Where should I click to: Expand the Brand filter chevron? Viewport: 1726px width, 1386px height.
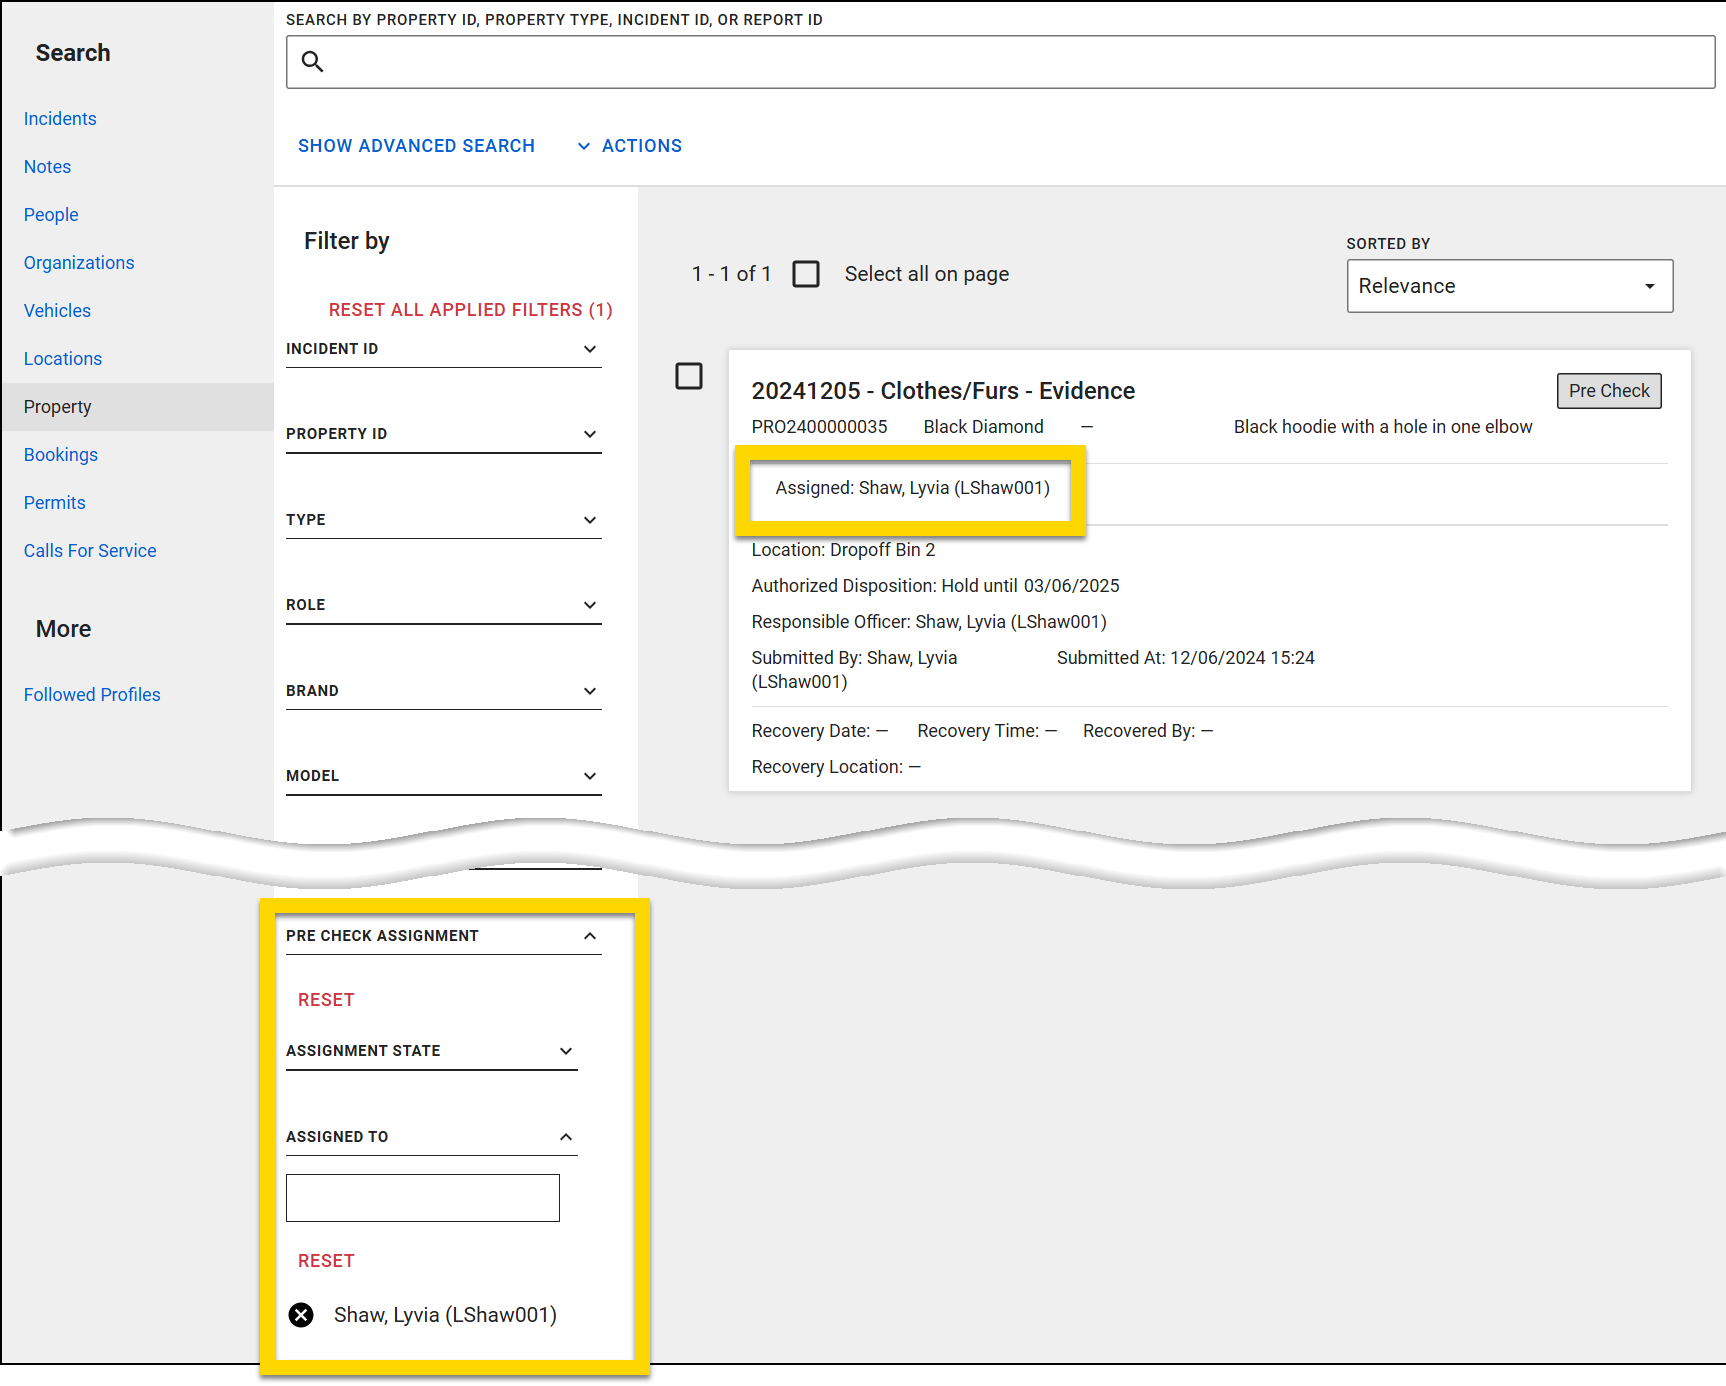[x=591, y=691]
